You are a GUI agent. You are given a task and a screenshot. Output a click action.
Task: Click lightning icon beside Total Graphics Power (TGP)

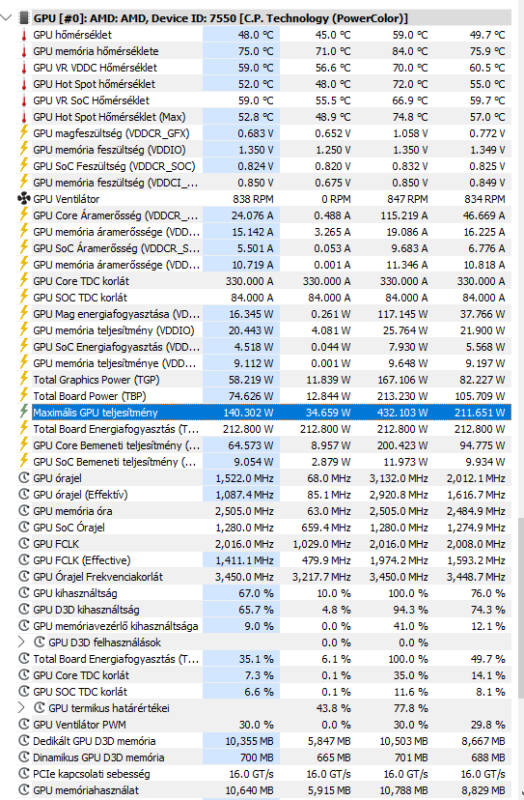pos(23,379)
